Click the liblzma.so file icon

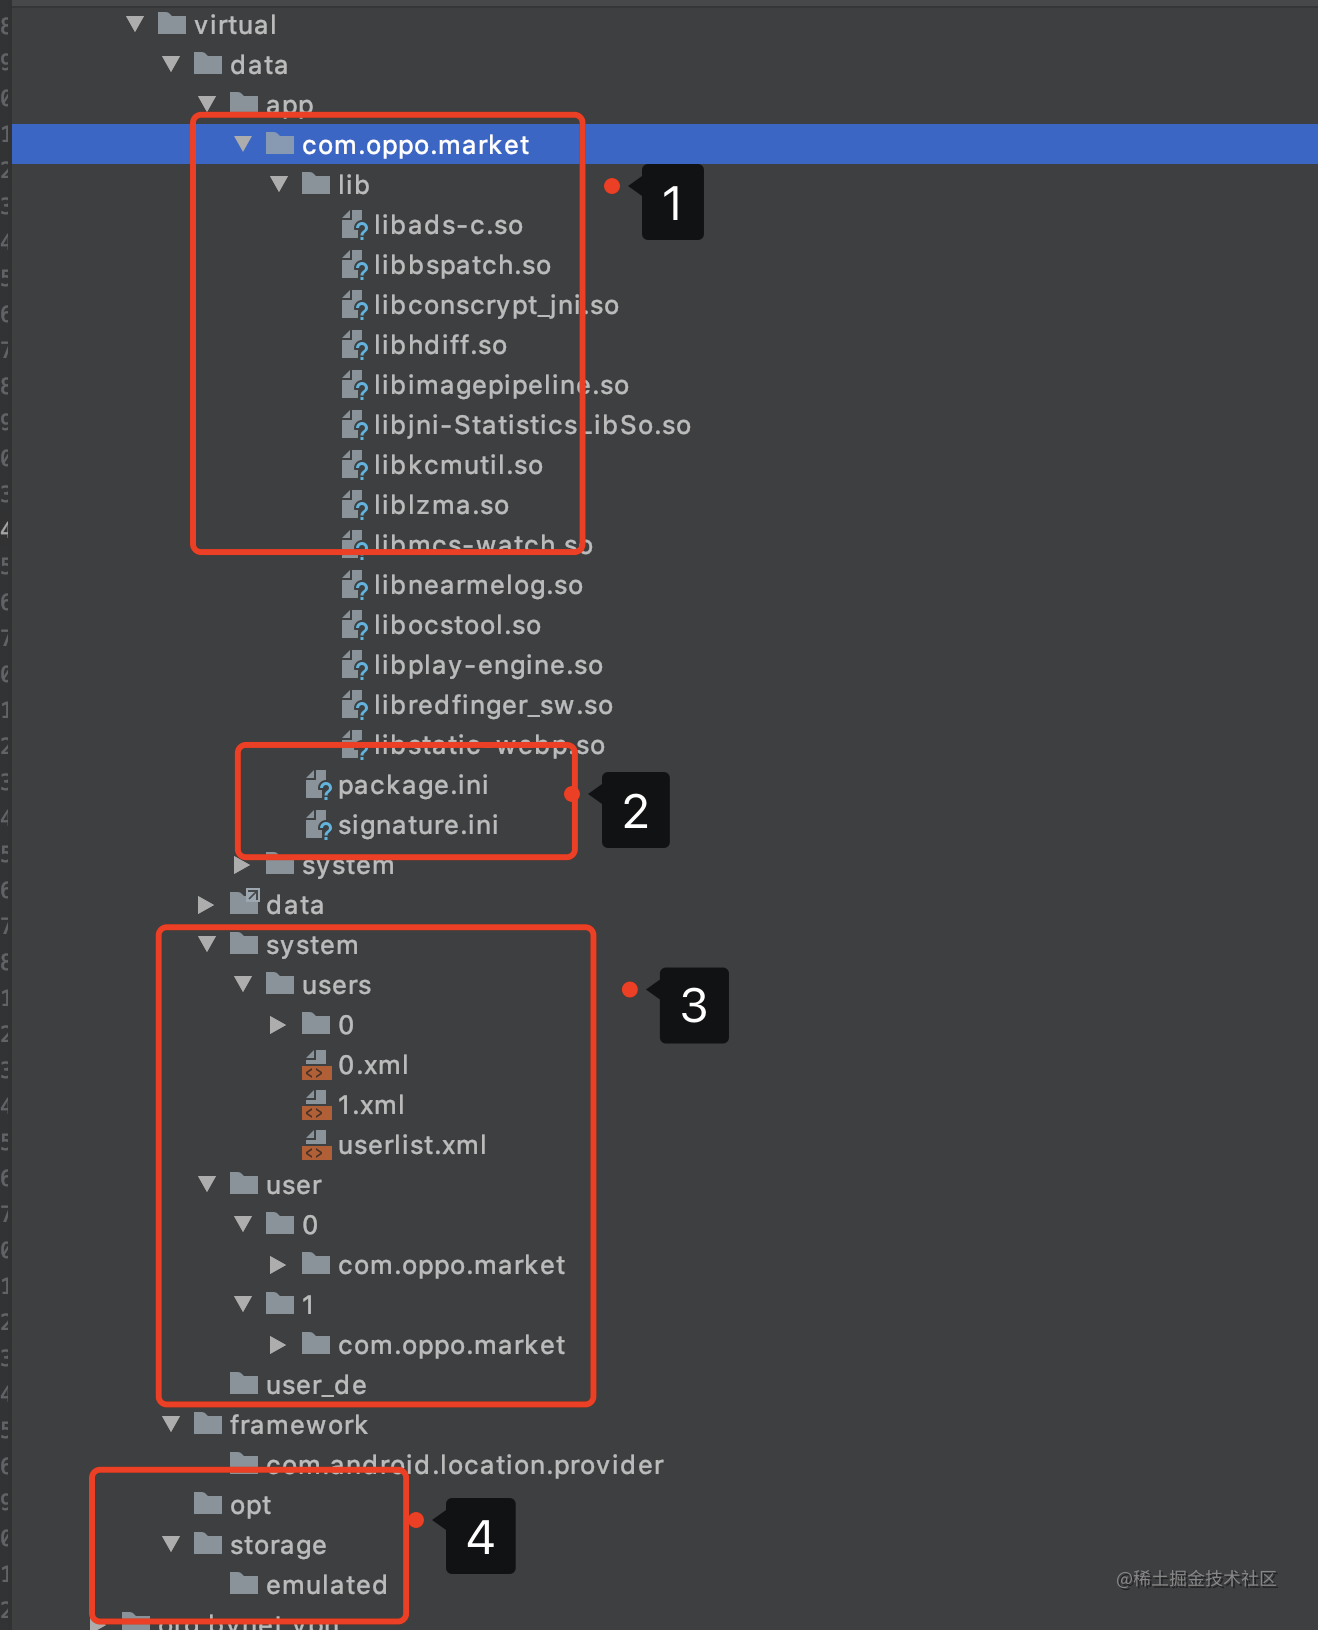355,506
